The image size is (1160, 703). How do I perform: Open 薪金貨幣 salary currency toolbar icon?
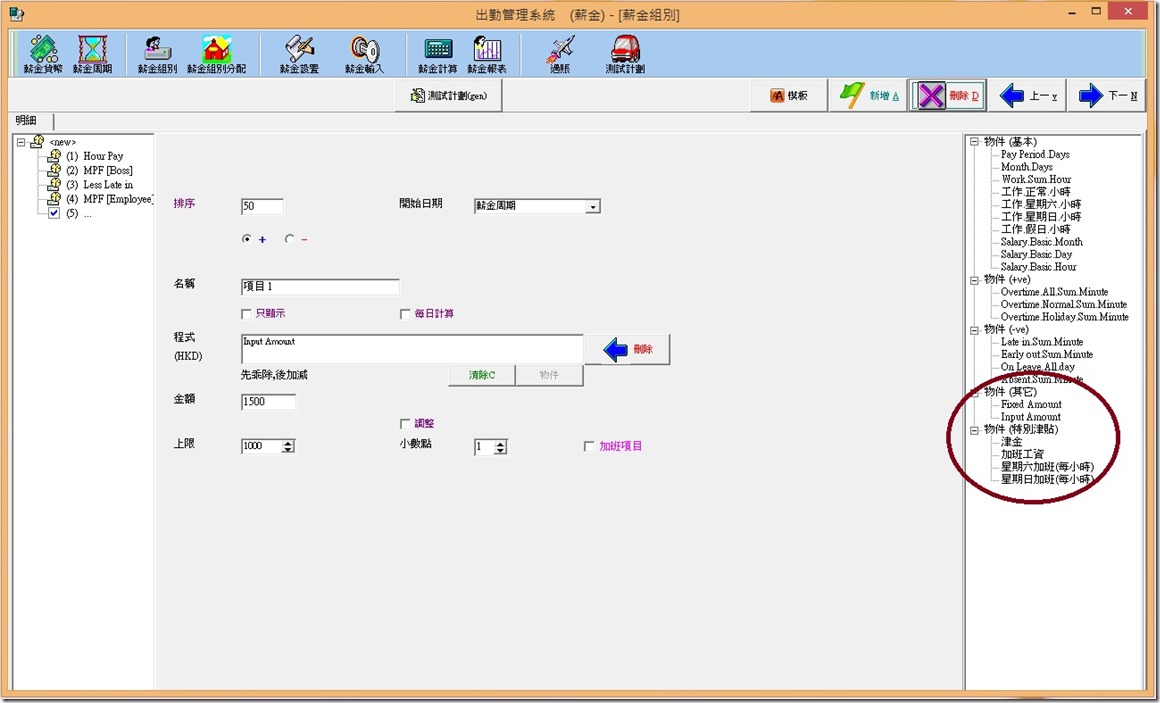43,54
